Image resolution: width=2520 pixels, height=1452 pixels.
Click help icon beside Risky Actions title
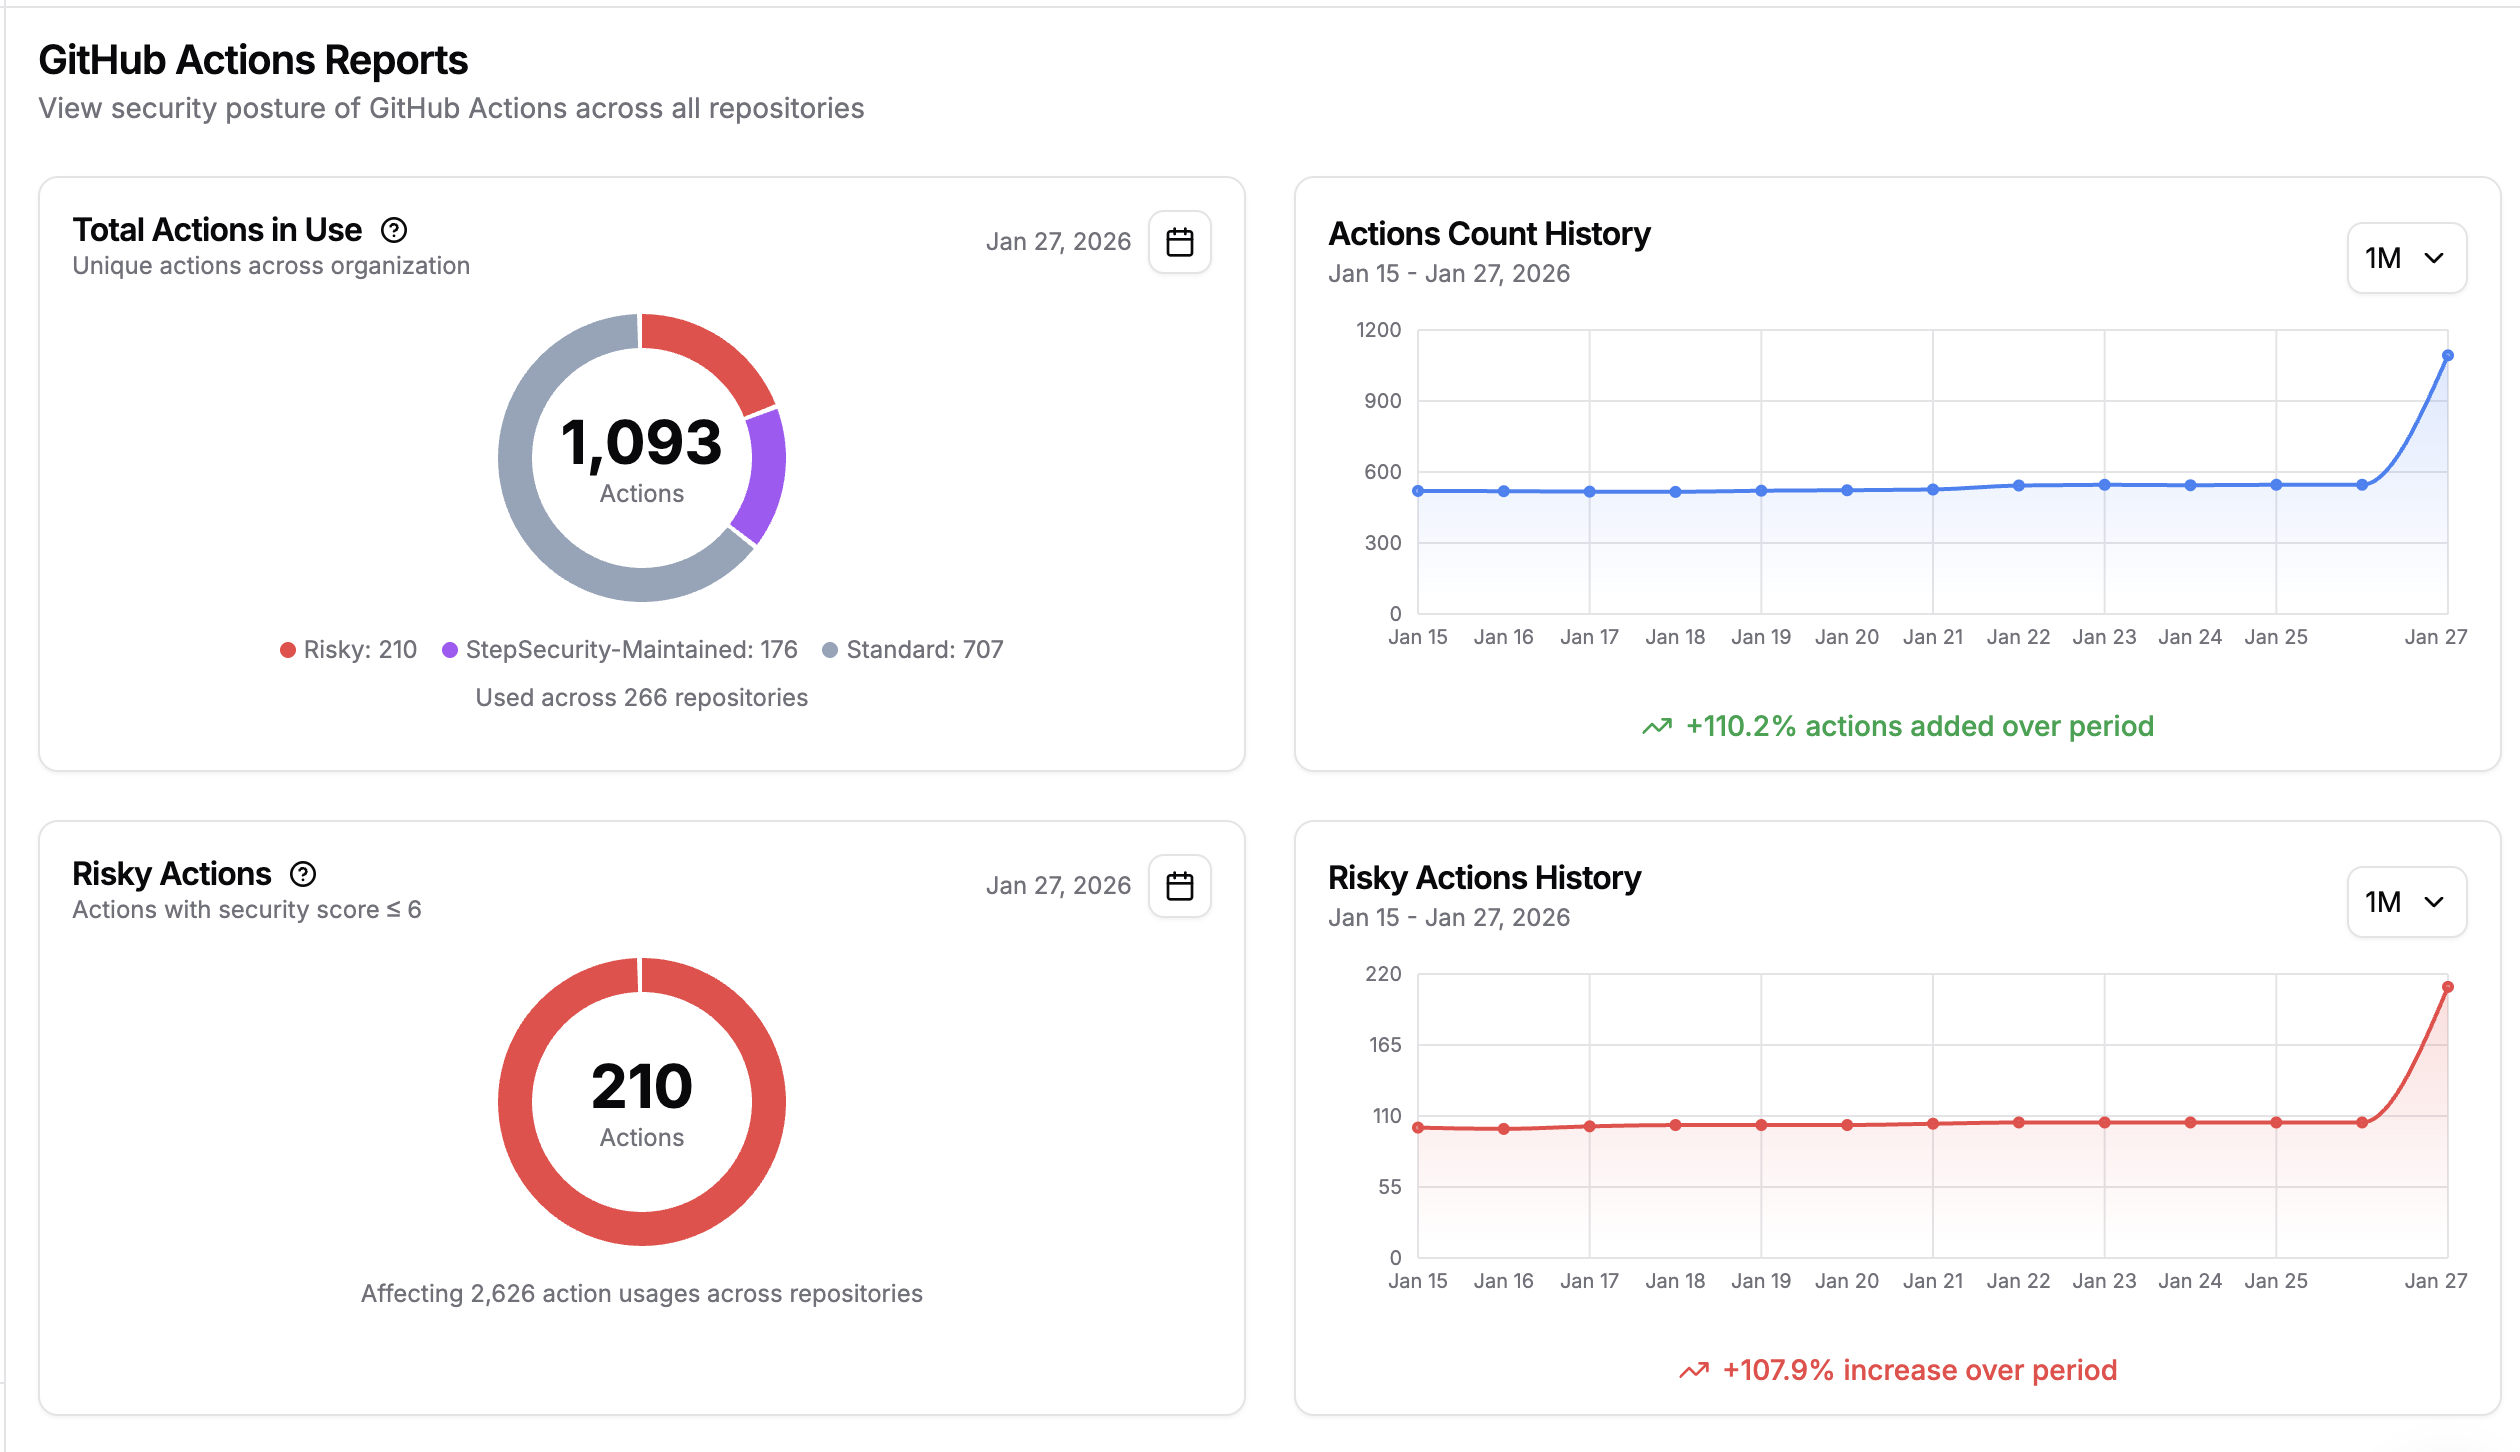[x=303, y=875]
